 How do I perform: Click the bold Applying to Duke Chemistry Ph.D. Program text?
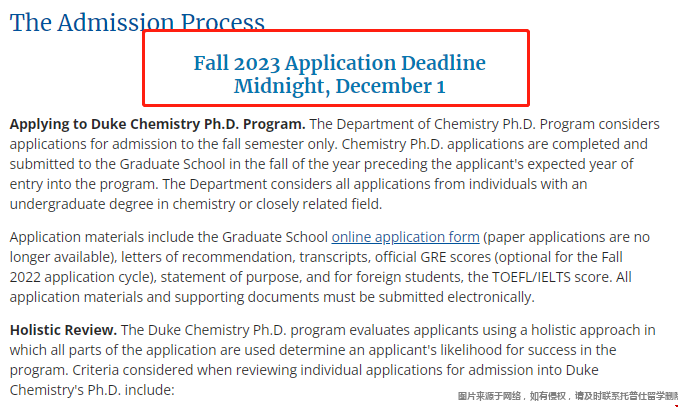157,124
